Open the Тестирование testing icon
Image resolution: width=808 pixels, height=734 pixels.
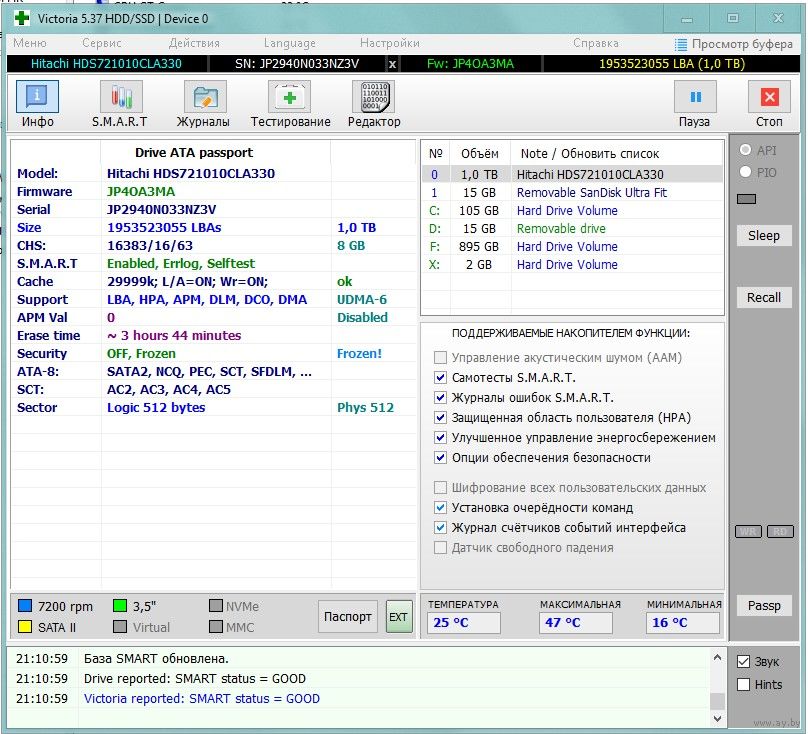[289, 96]
